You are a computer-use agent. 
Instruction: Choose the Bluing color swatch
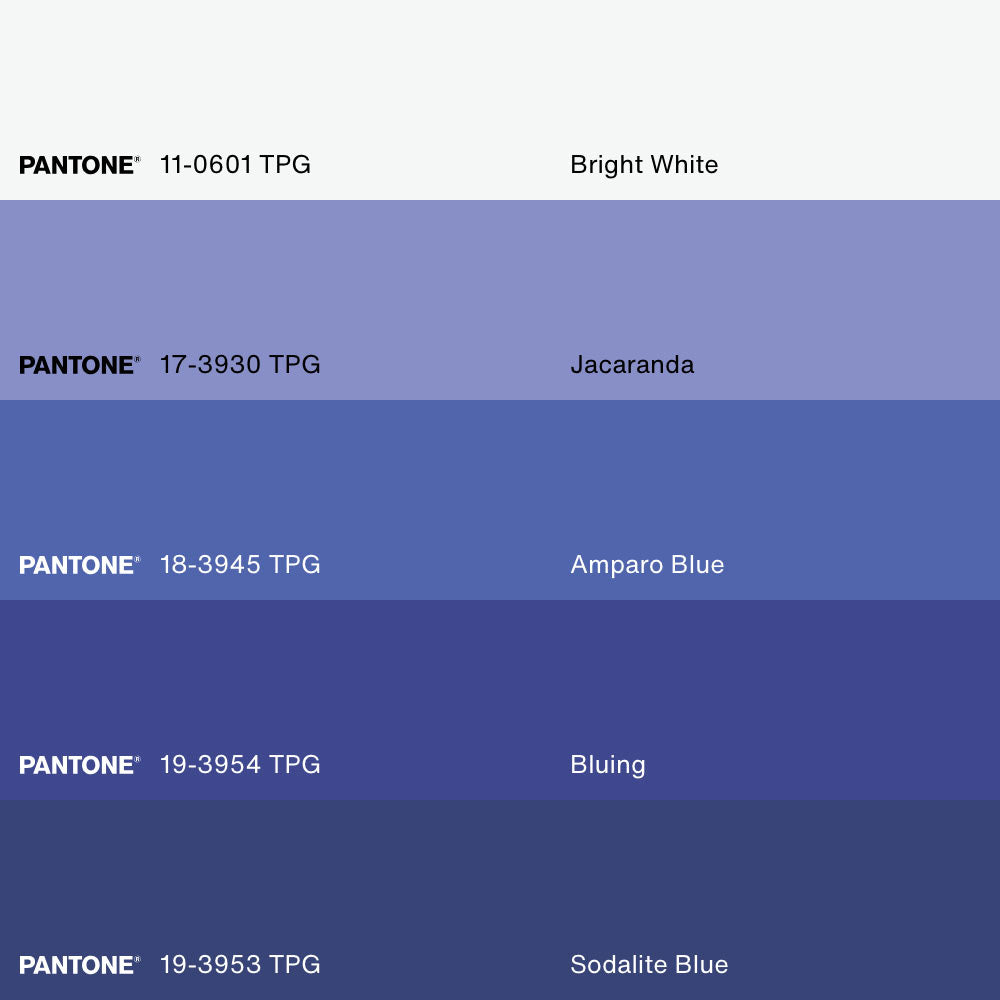(500, 680)
